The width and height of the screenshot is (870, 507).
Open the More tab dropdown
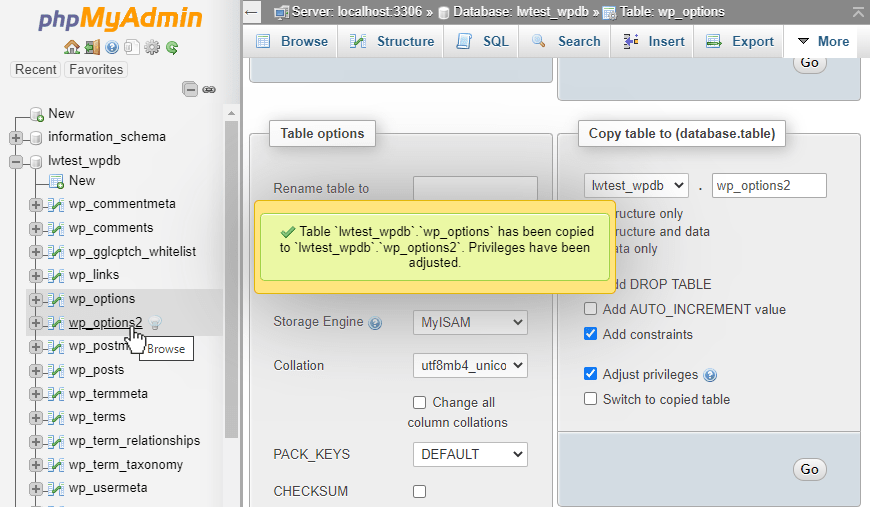pos(823,41)
